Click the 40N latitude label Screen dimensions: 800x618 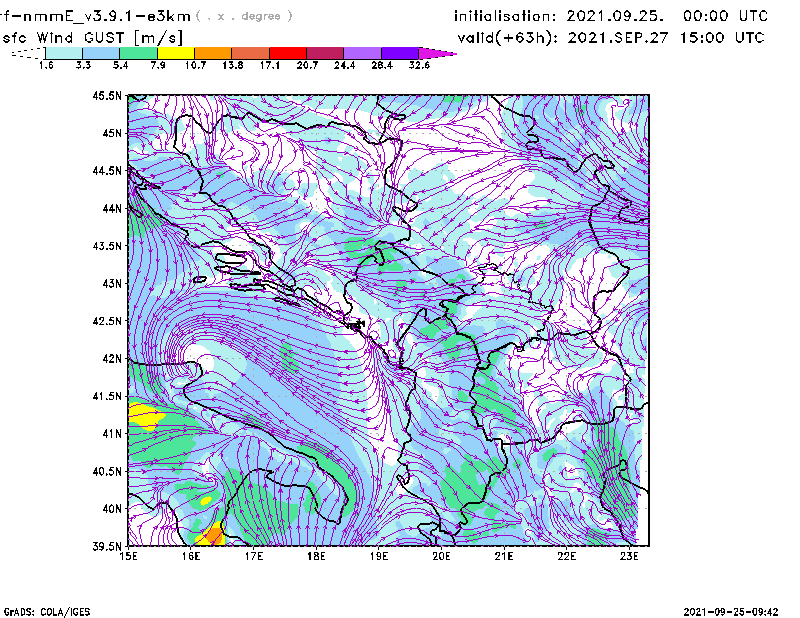112,509
